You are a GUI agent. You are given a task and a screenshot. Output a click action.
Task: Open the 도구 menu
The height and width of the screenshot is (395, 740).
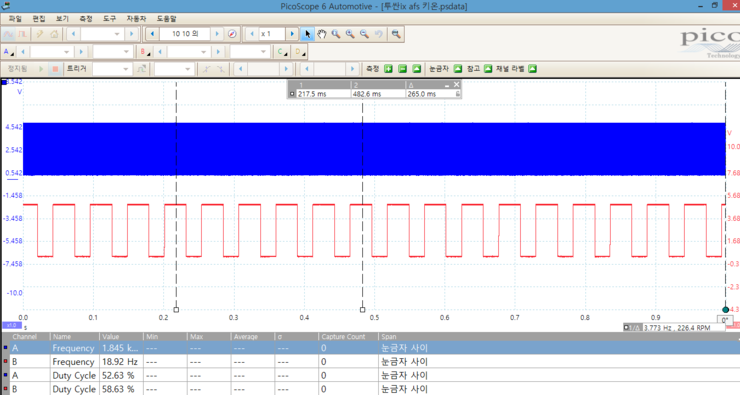109,18
